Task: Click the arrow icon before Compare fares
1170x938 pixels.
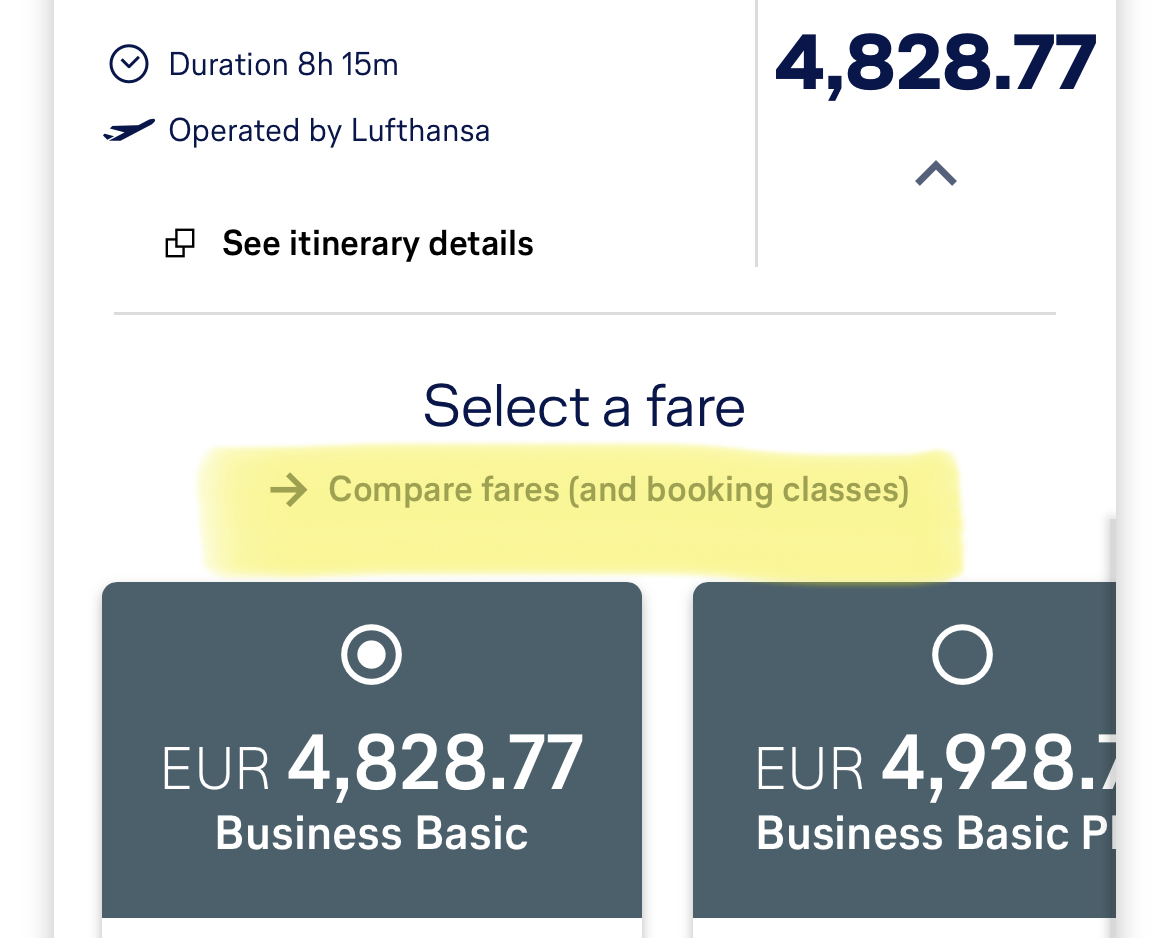Action: coord(289,490)
